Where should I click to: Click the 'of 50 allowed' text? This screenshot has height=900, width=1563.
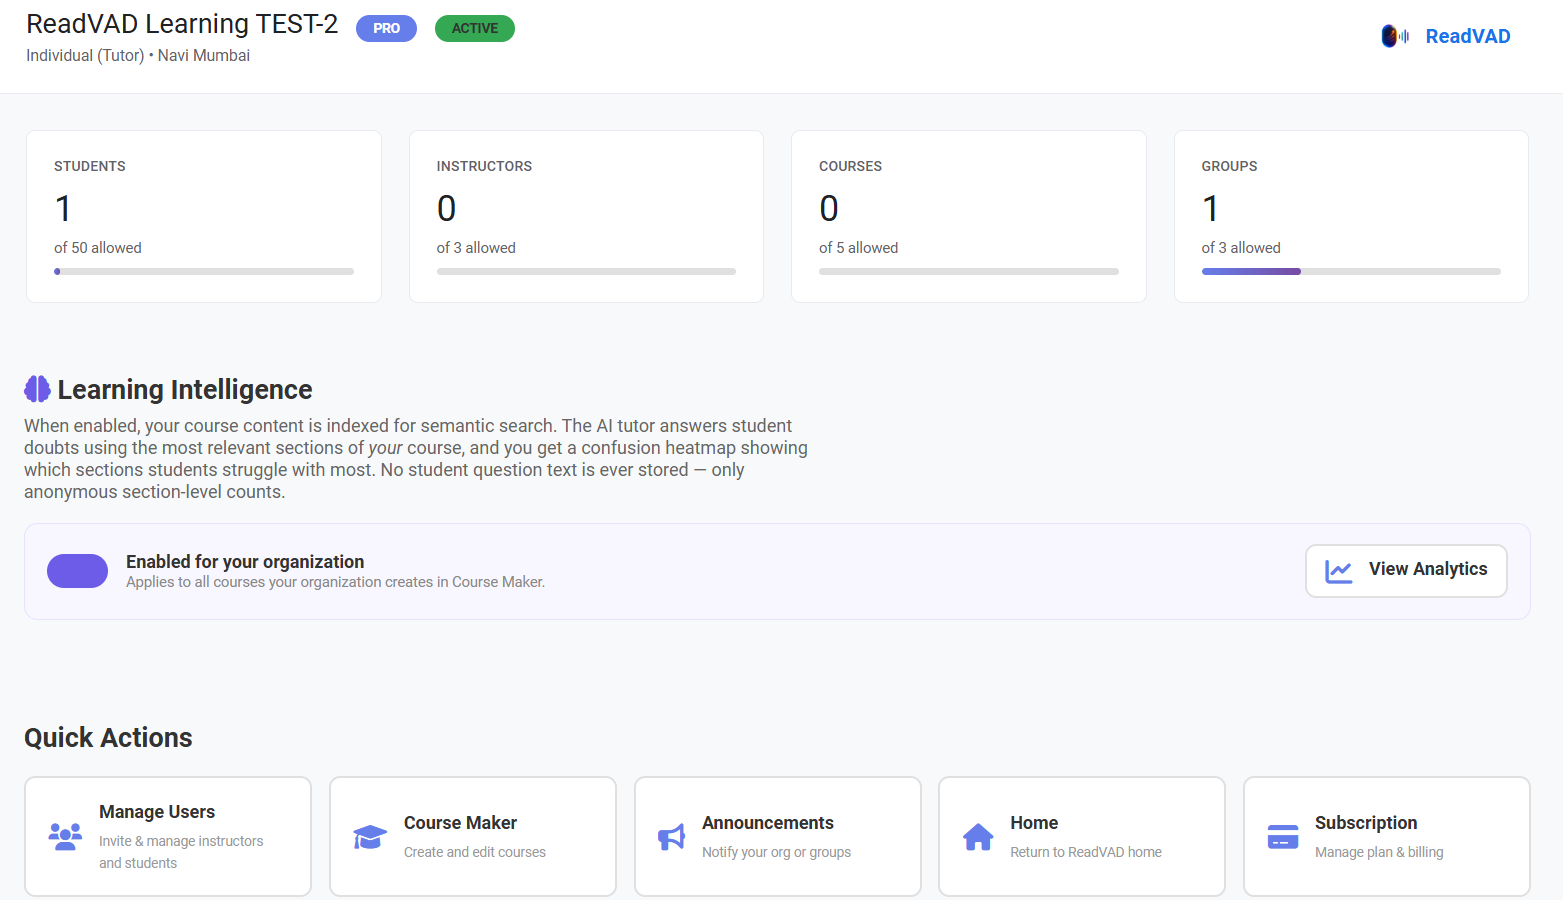(98, 248)
